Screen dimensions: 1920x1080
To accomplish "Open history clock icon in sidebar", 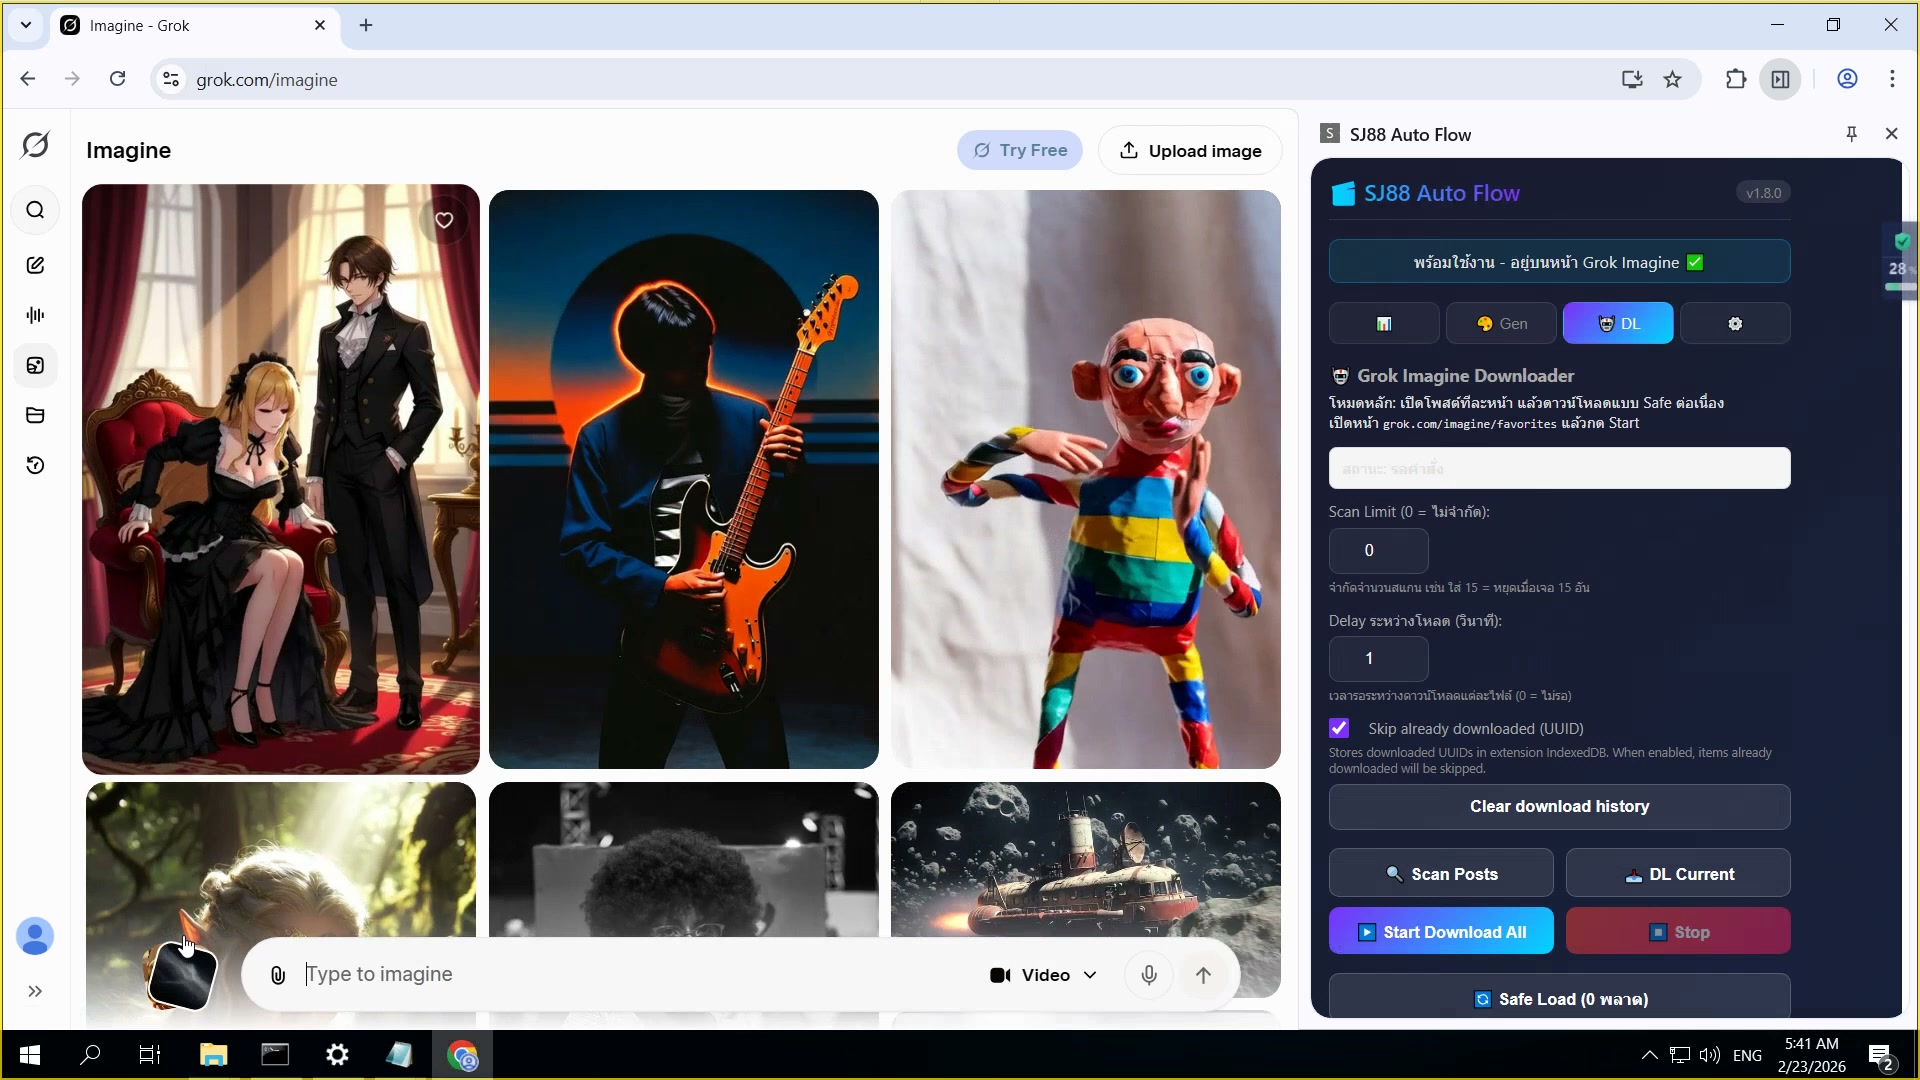I will [35, 465].
